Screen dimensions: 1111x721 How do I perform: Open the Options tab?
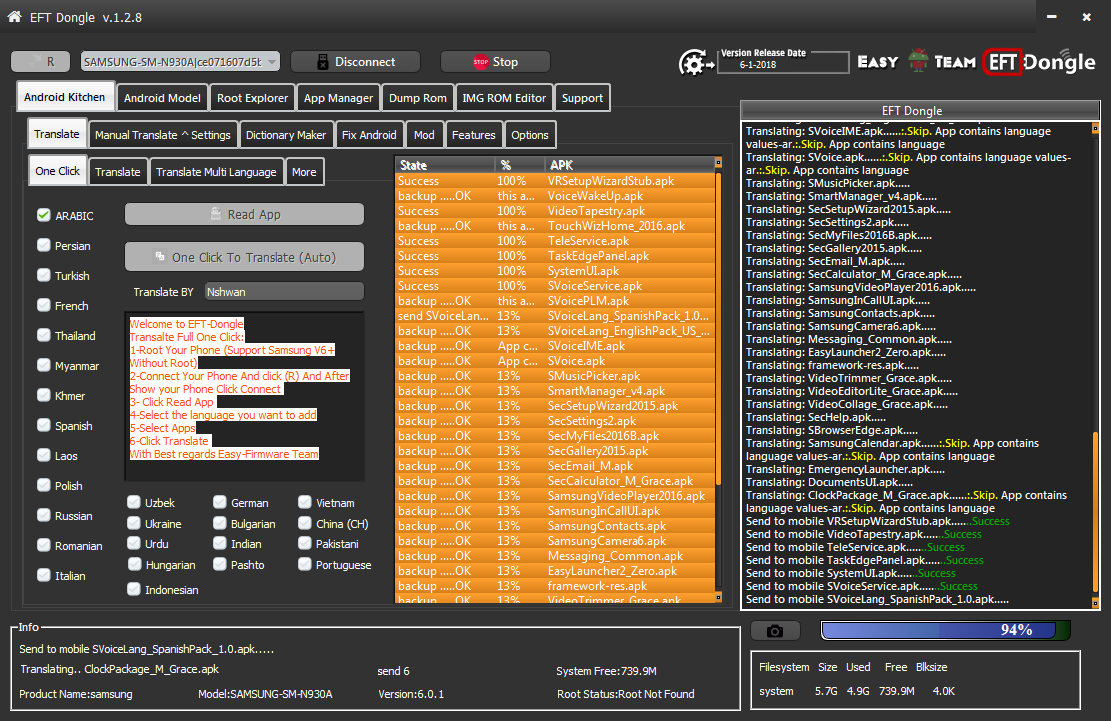click(529, 135)
